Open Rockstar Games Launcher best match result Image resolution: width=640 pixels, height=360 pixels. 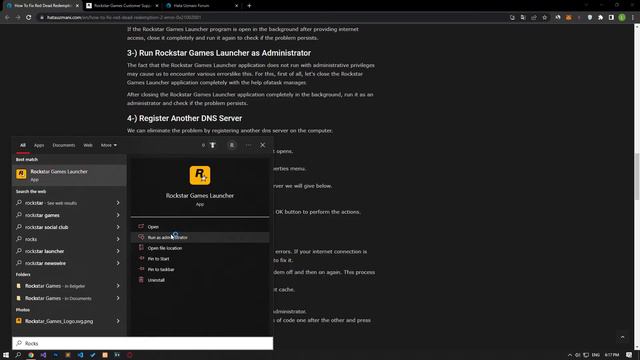click(x=69, y=175)
